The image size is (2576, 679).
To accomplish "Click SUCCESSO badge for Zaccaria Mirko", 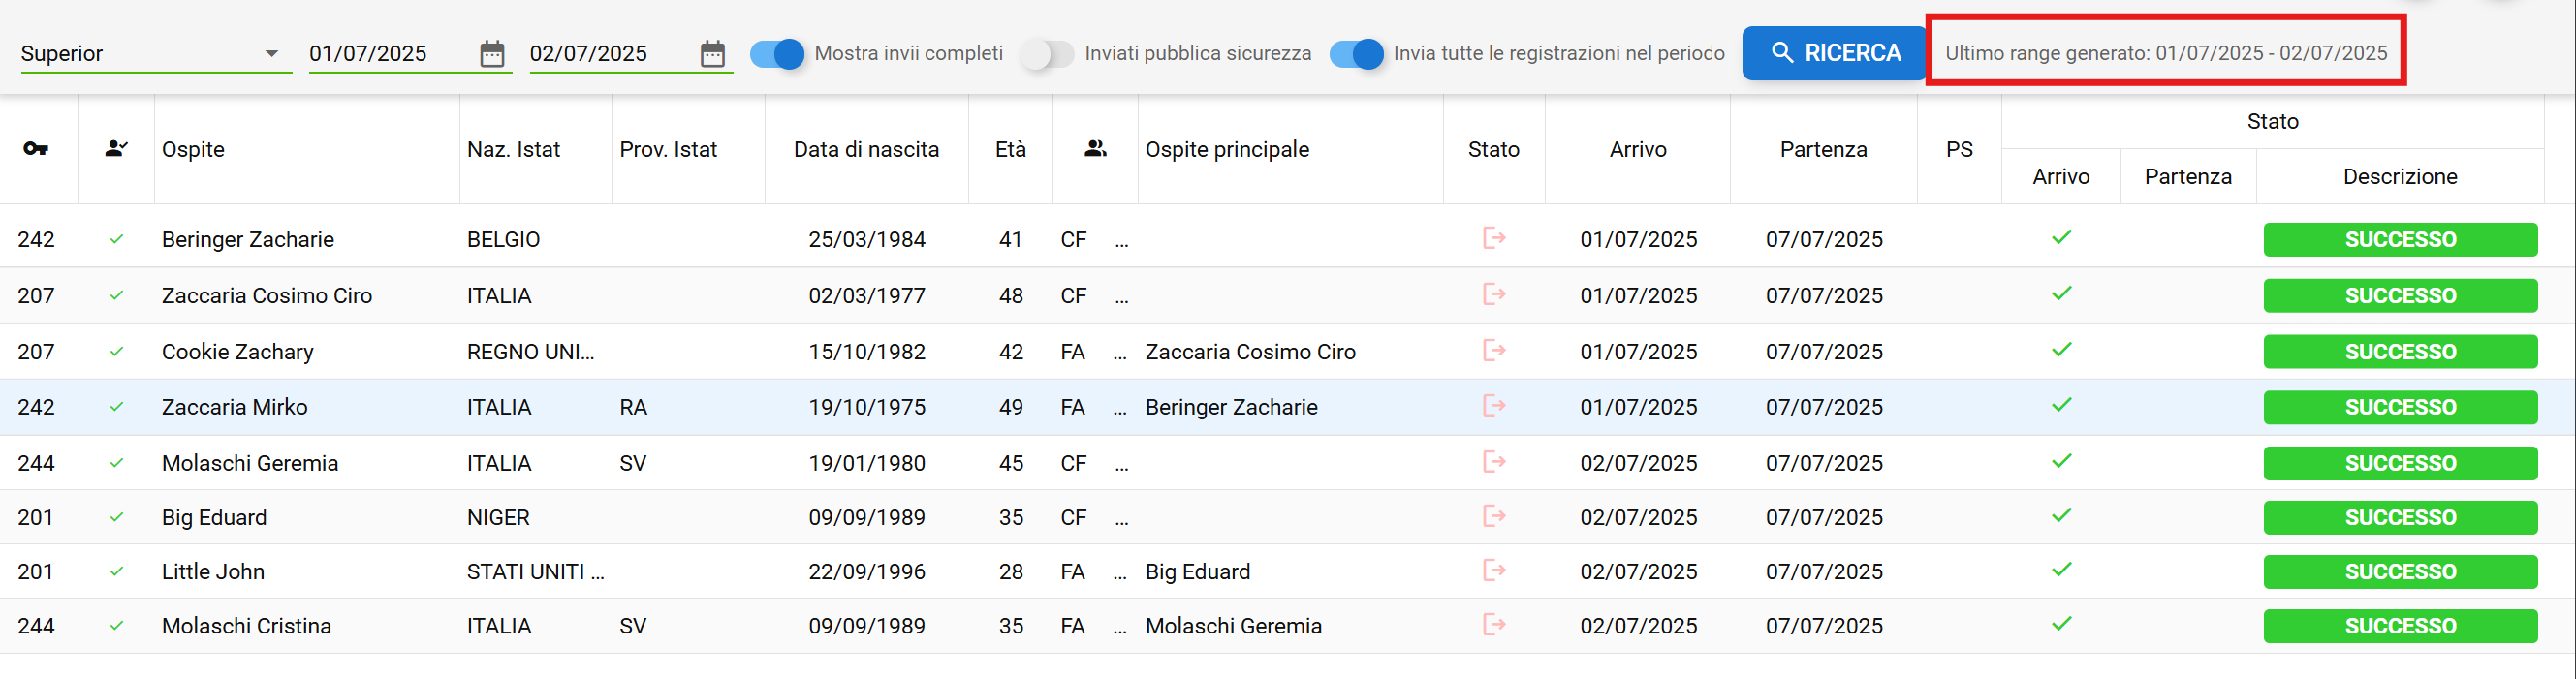I will [2400, 407].
